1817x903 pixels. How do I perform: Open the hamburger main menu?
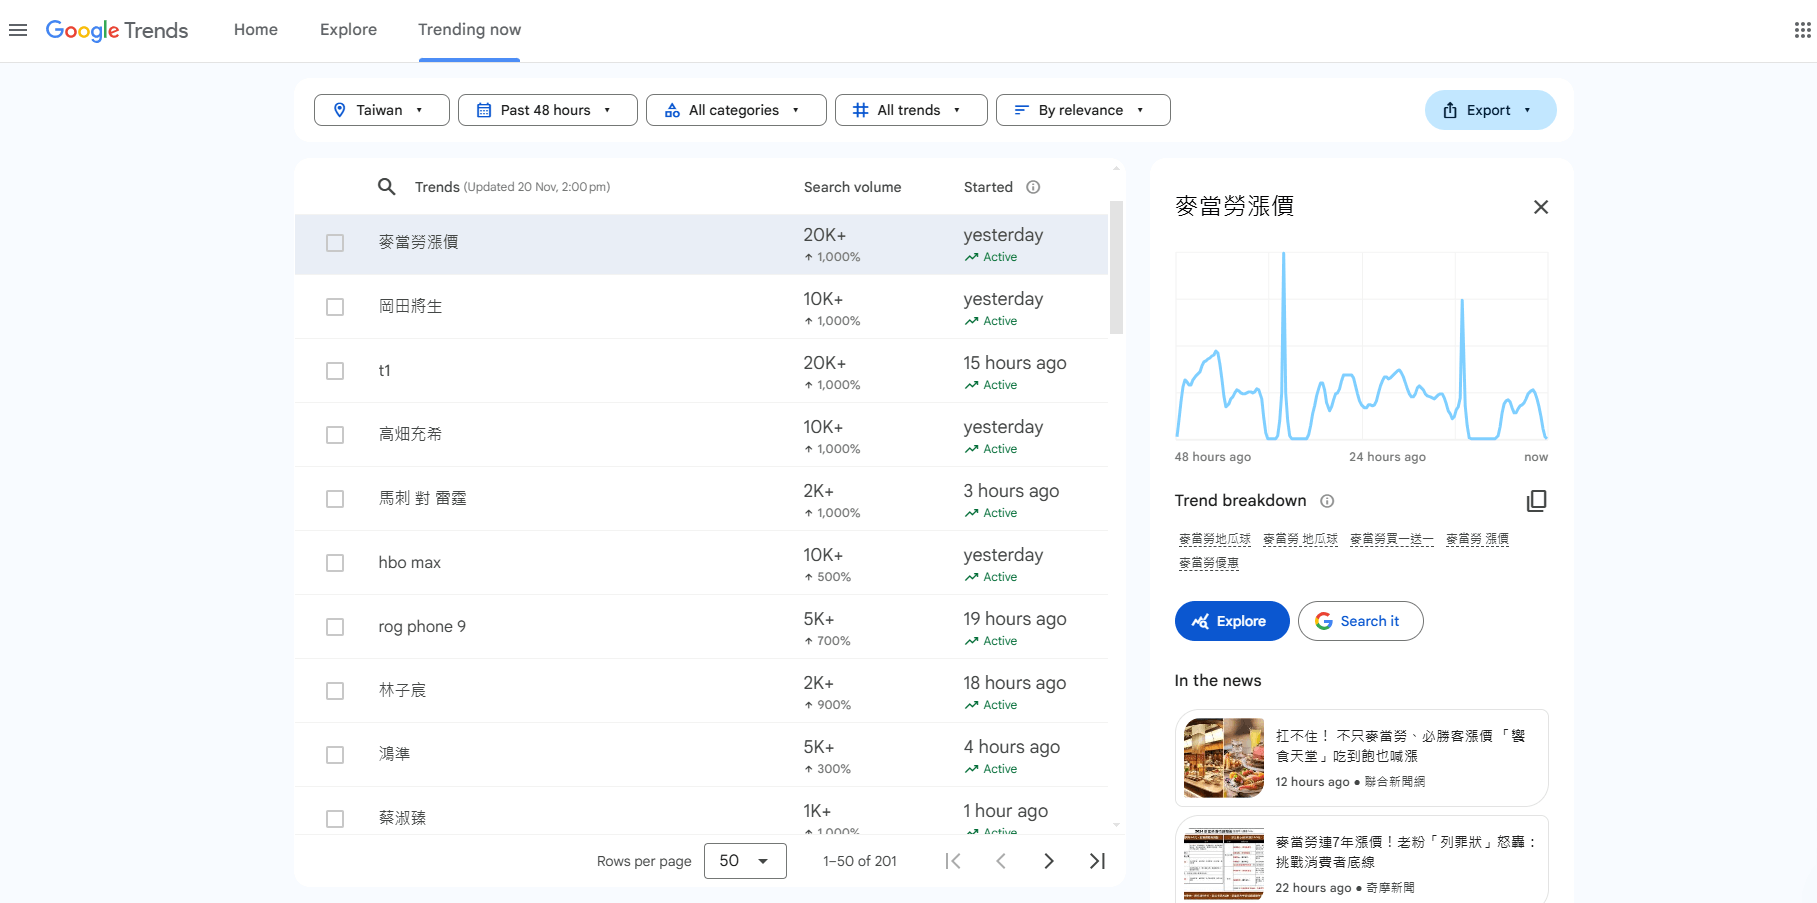pos(18,30)
